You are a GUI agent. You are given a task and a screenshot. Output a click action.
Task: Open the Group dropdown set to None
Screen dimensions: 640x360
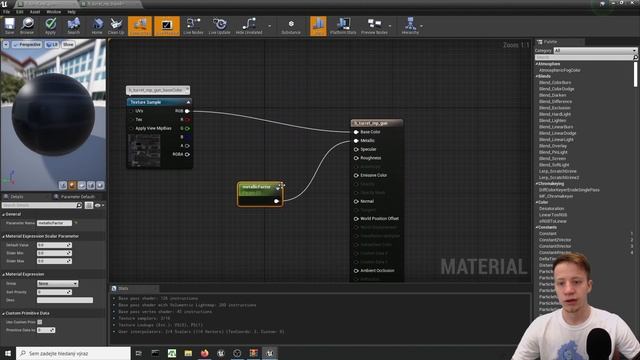coord(58,284)
